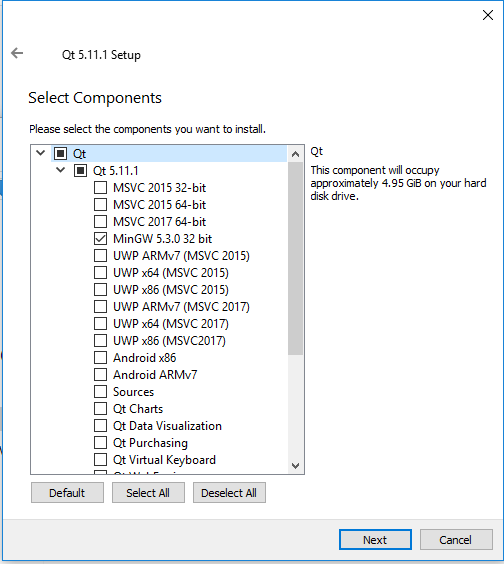Viewport: 504px width, 564px height.
Task: Enable MSVC 2015 64-bit checkbox
Action: tap(100, 204)
